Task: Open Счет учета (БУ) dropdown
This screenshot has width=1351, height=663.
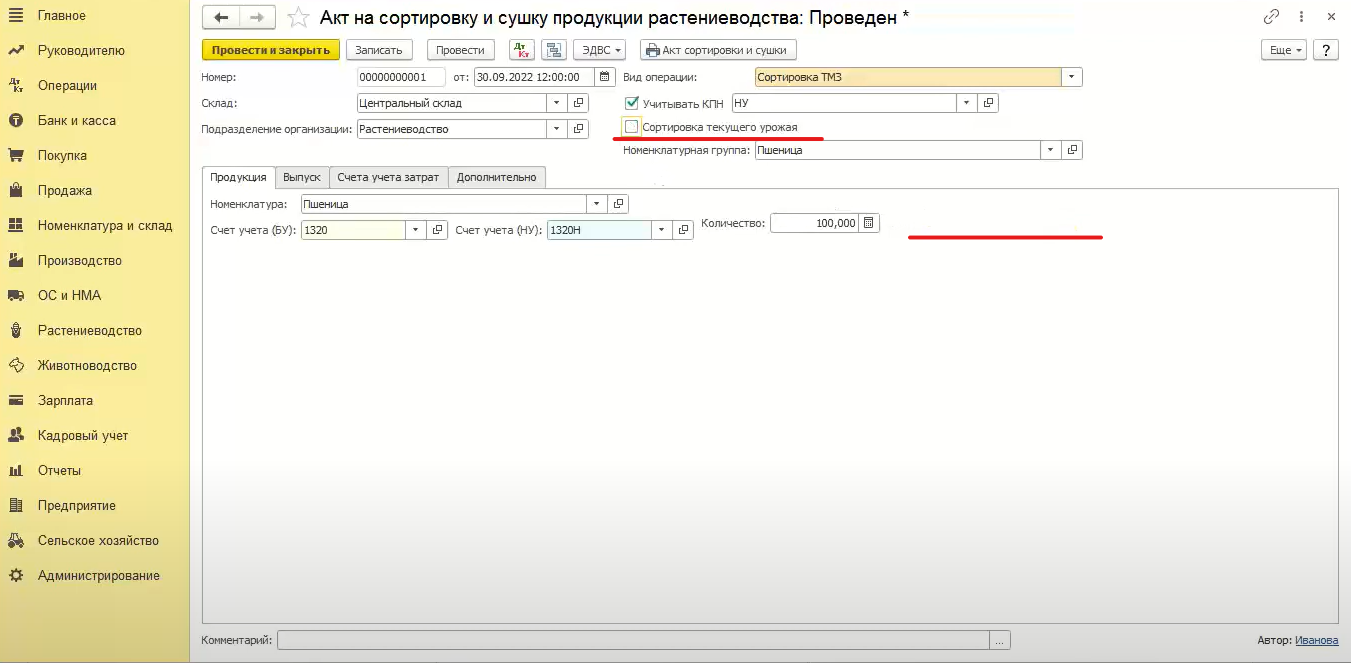Action: (414, 230)
